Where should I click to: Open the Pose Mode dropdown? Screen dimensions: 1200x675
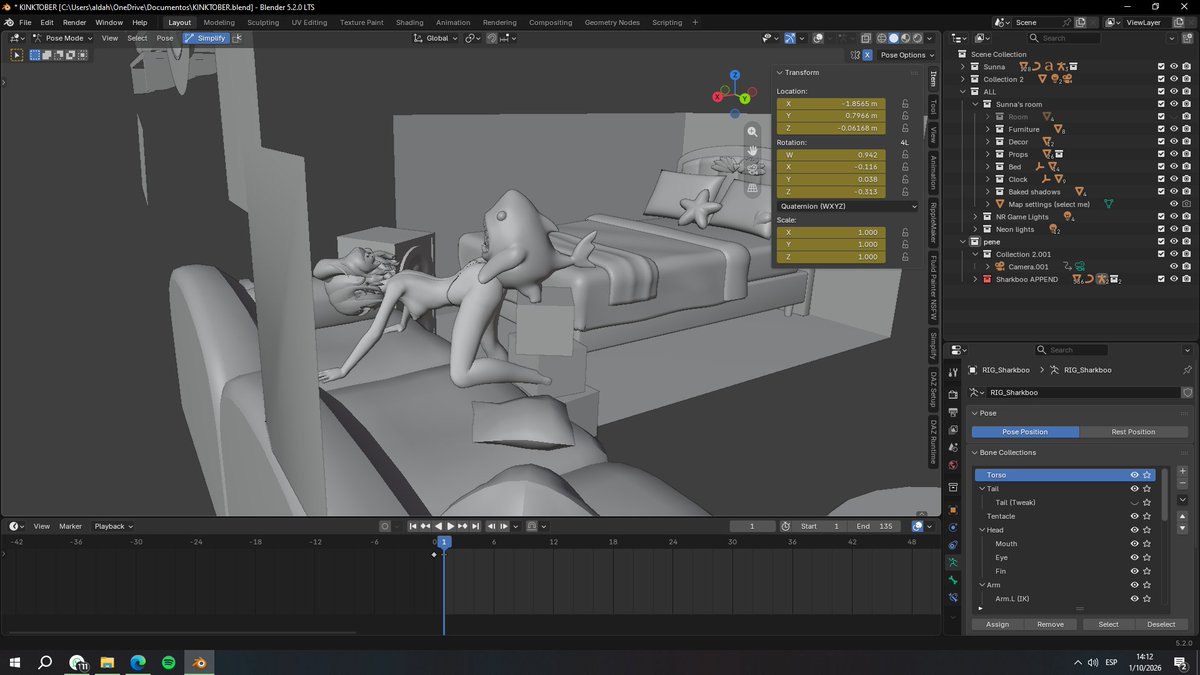[x=62, y=38]
